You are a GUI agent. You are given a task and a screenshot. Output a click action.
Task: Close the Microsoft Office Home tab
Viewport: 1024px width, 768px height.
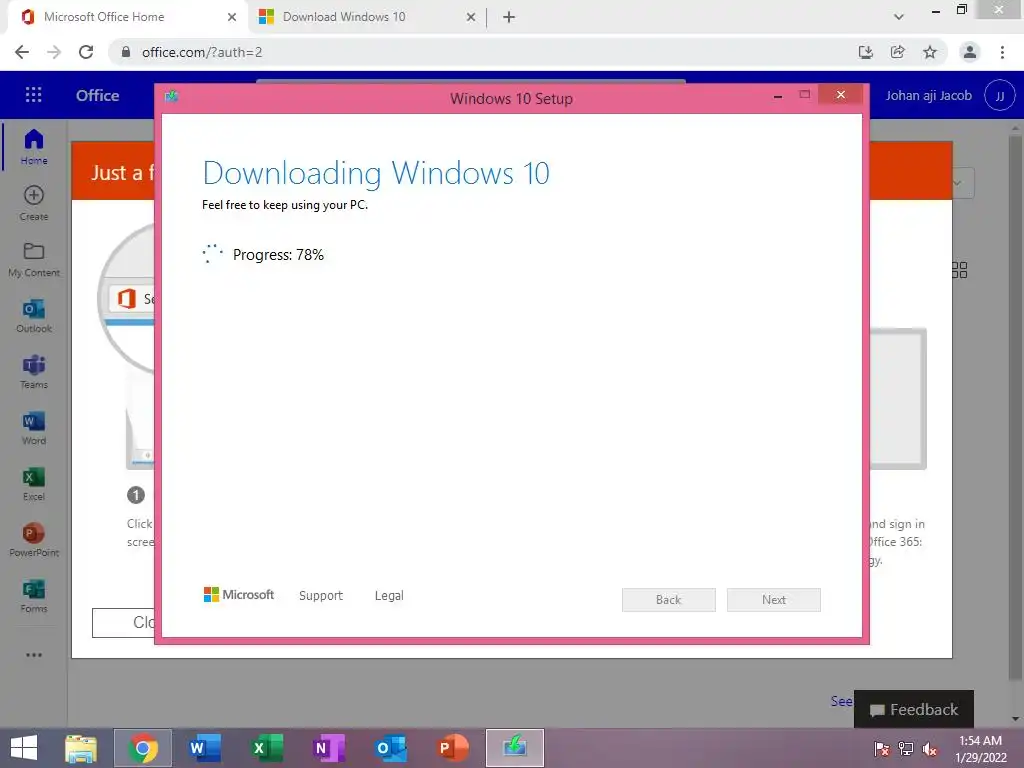point(232,17)
